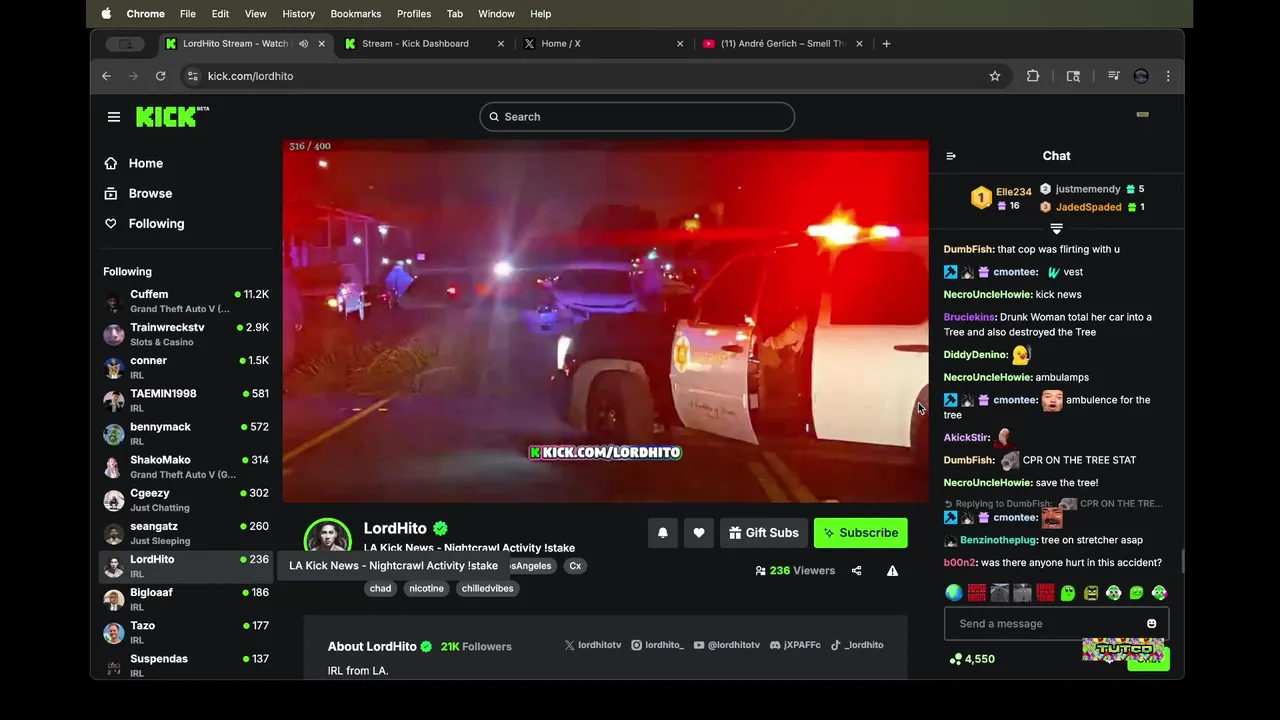1280x720 pixels.
Task: Go to Home in the sidebar
Action: (145, 163)
